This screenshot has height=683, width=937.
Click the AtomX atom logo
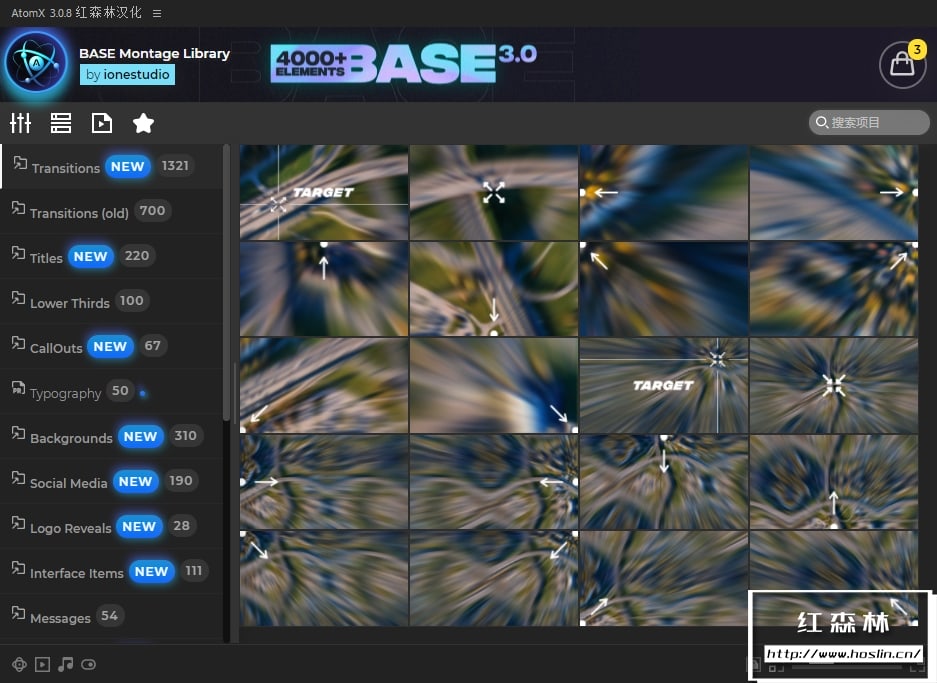[36, 63]
